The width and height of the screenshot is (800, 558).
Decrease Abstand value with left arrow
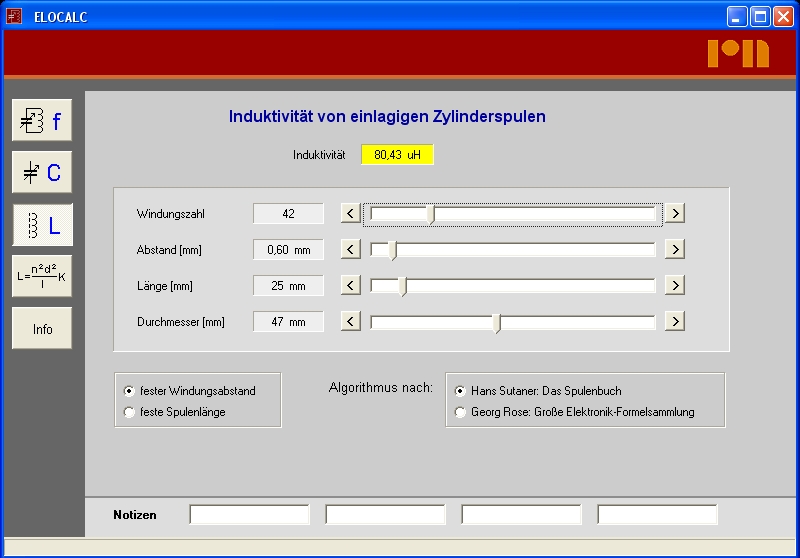tap(350, 249)
